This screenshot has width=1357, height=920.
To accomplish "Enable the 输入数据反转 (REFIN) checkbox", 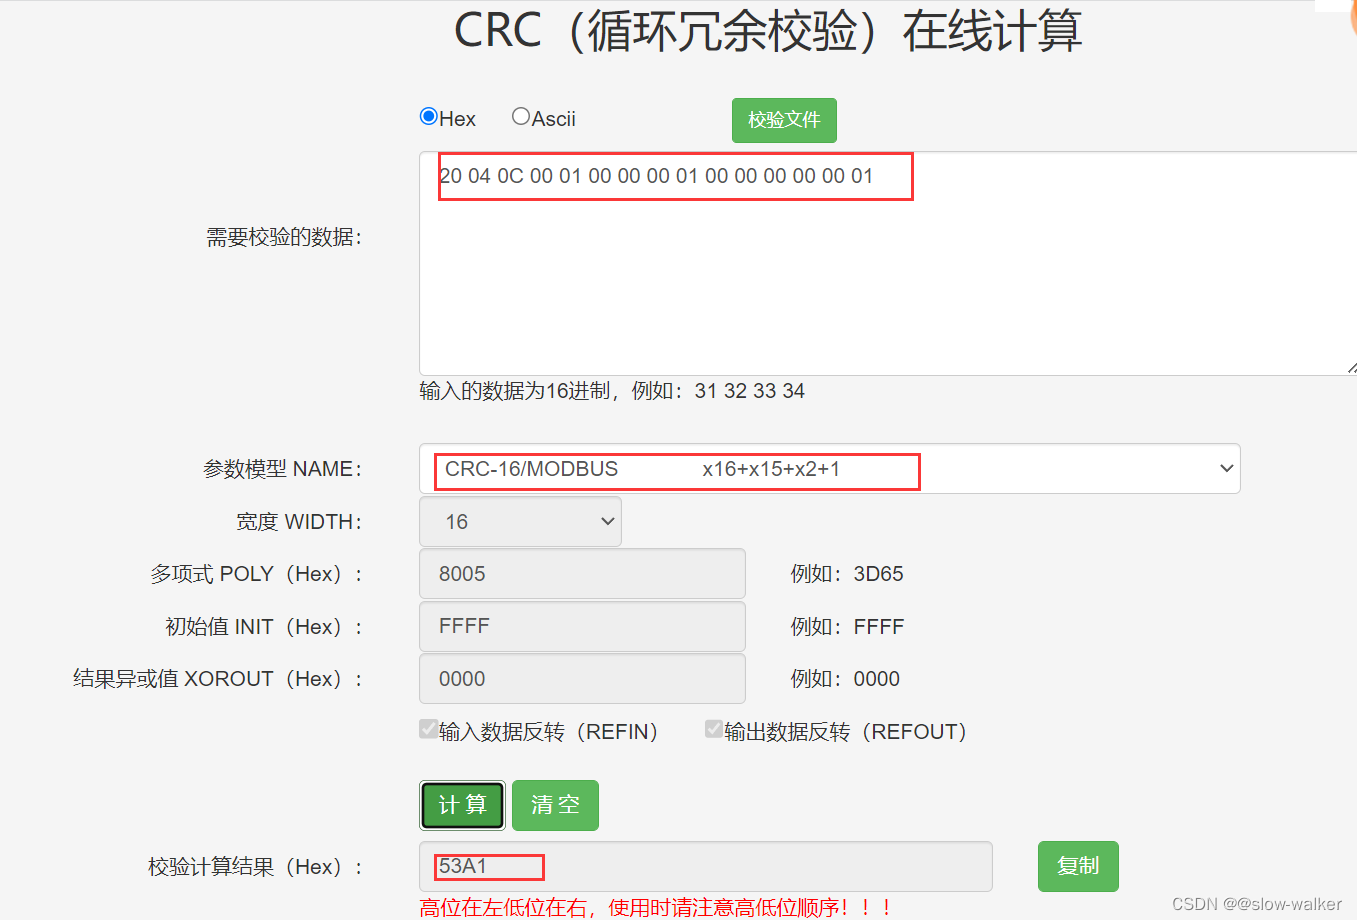I will coord(429,729).
